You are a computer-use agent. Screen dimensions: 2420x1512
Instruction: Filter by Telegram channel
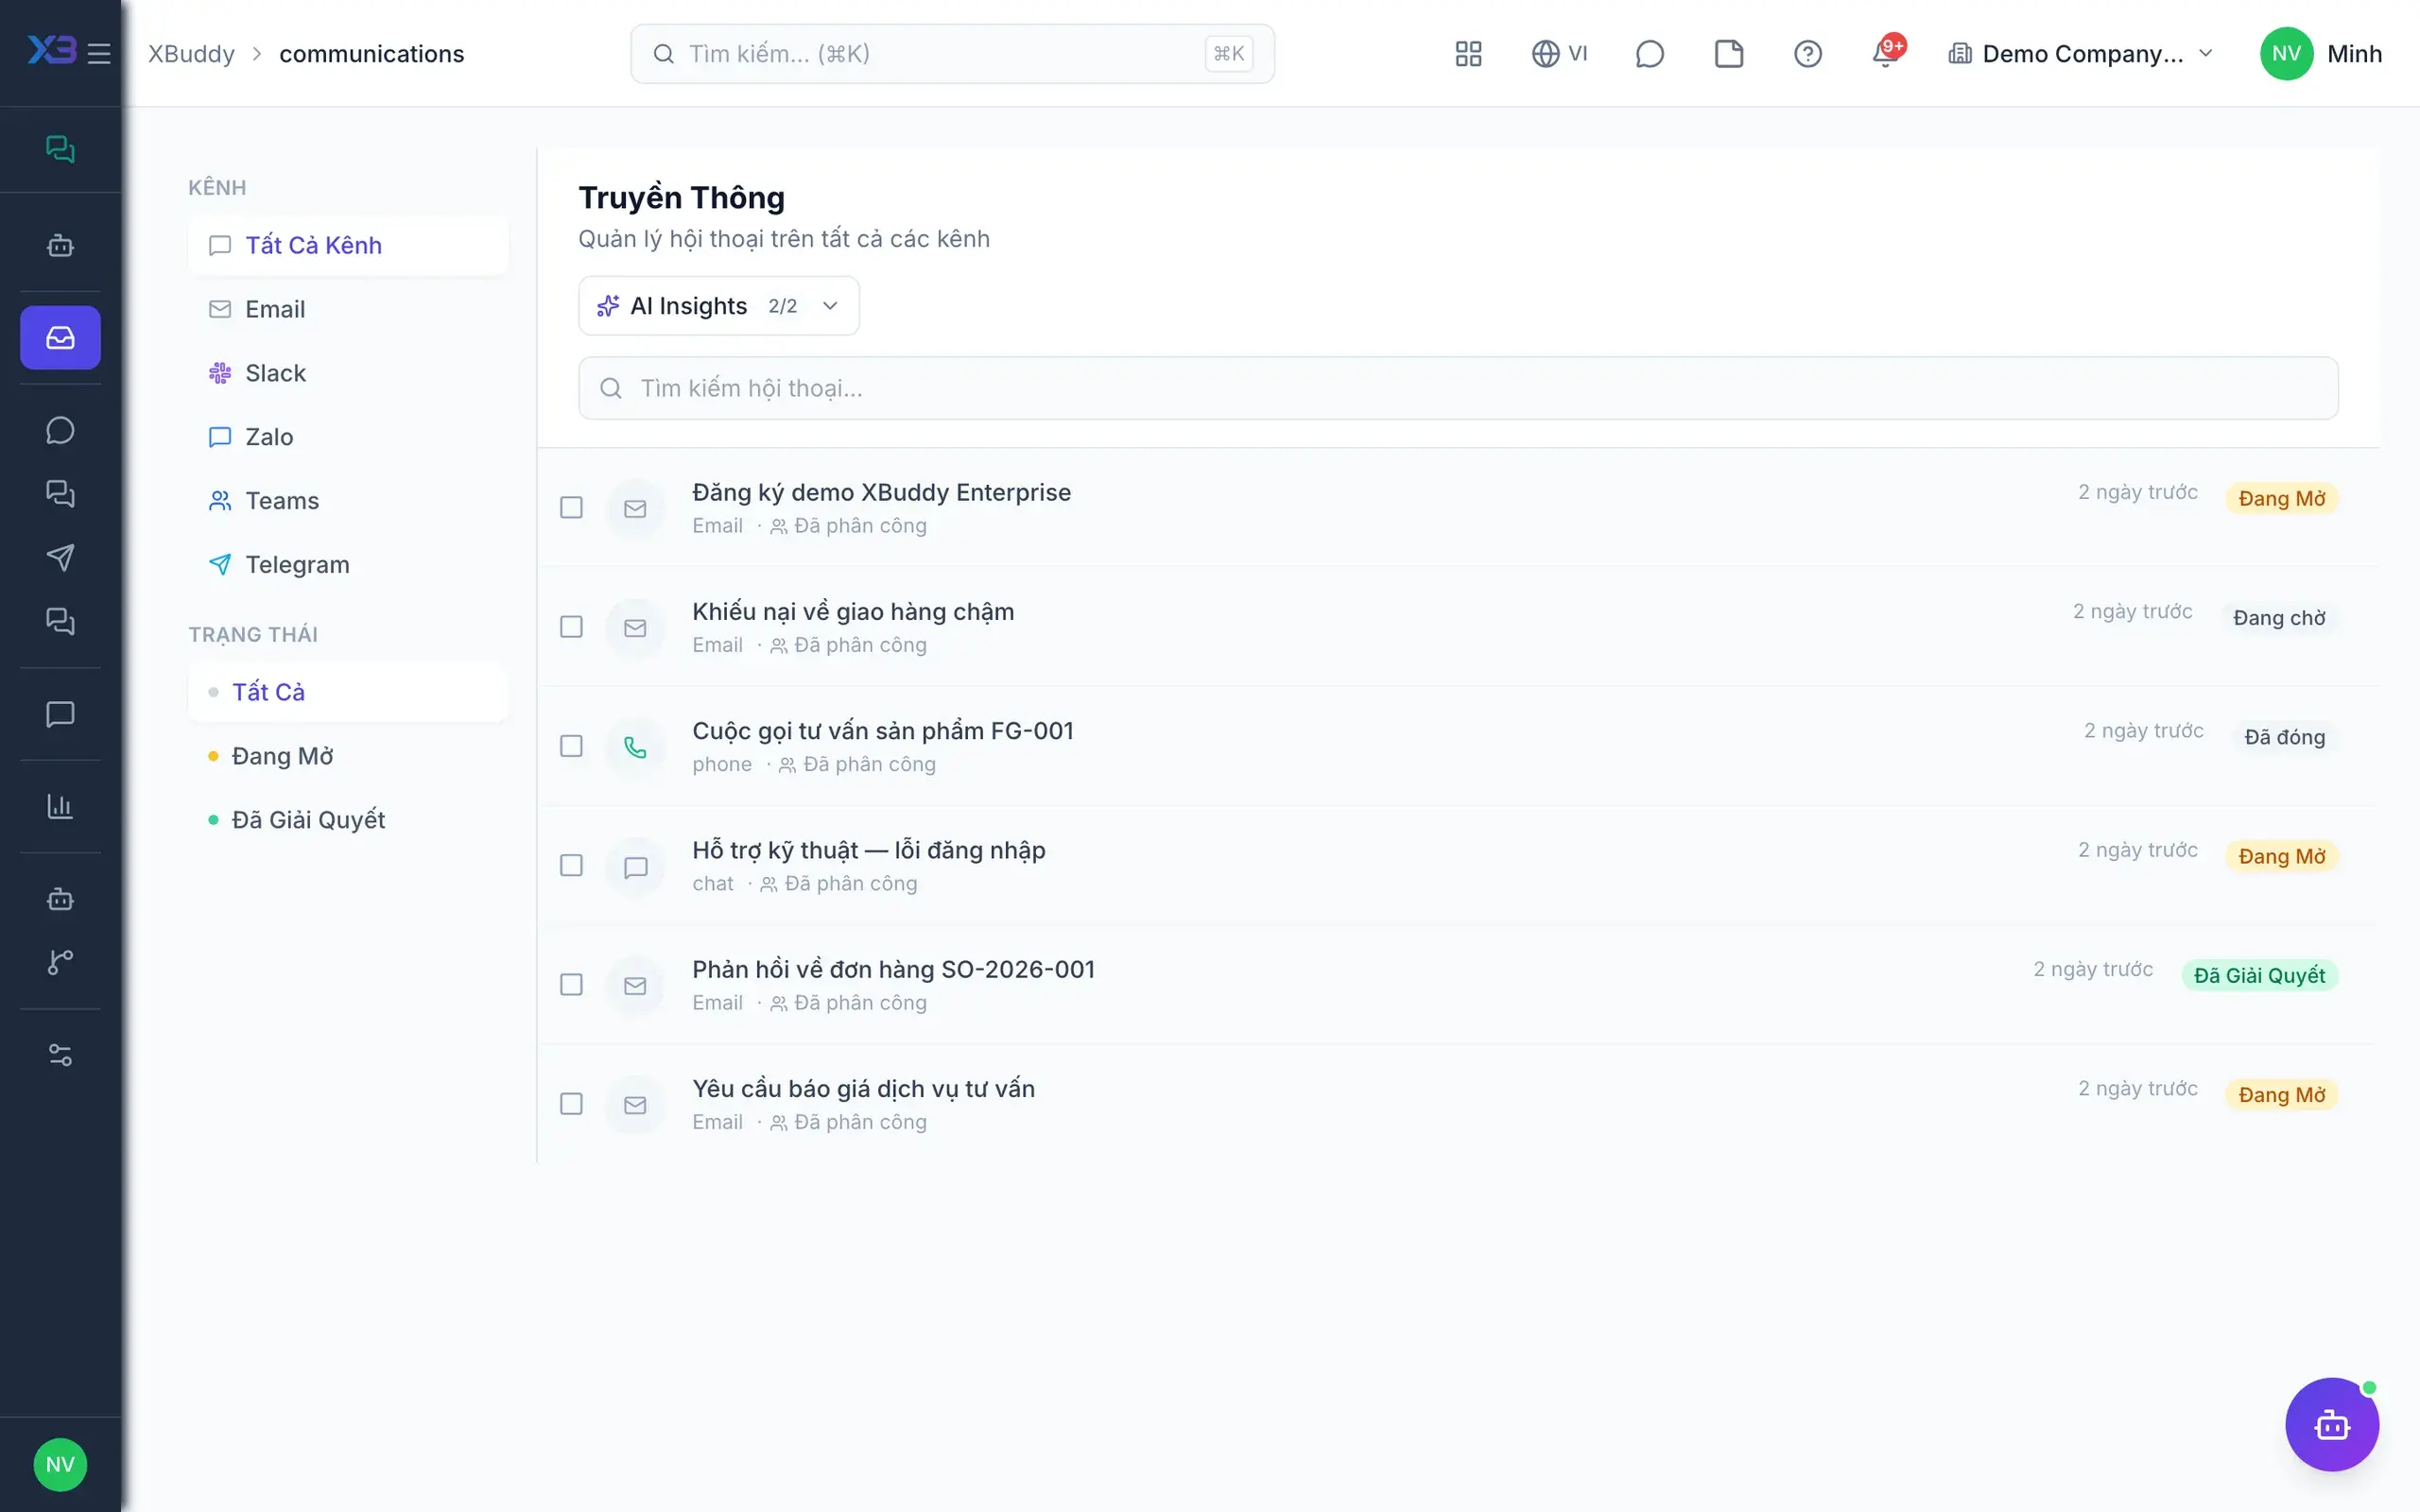[x=348, y=565]
